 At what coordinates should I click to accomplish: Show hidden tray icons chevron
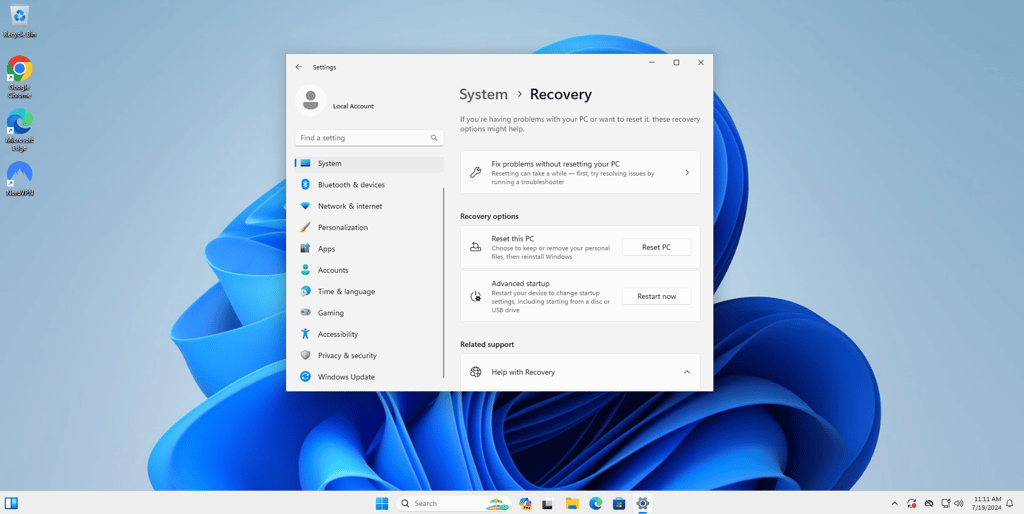pos(894,504)
